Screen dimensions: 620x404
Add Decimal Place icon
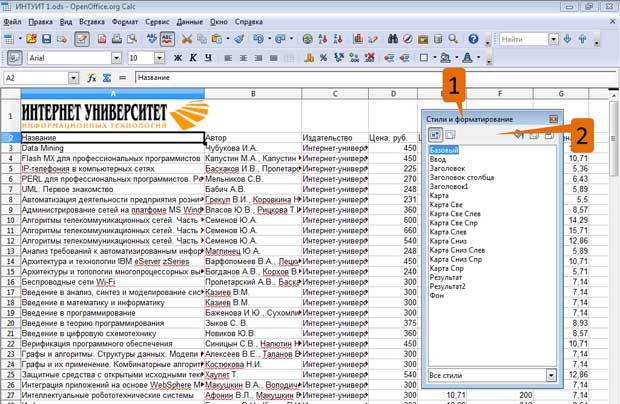click(x=354, y=58)
